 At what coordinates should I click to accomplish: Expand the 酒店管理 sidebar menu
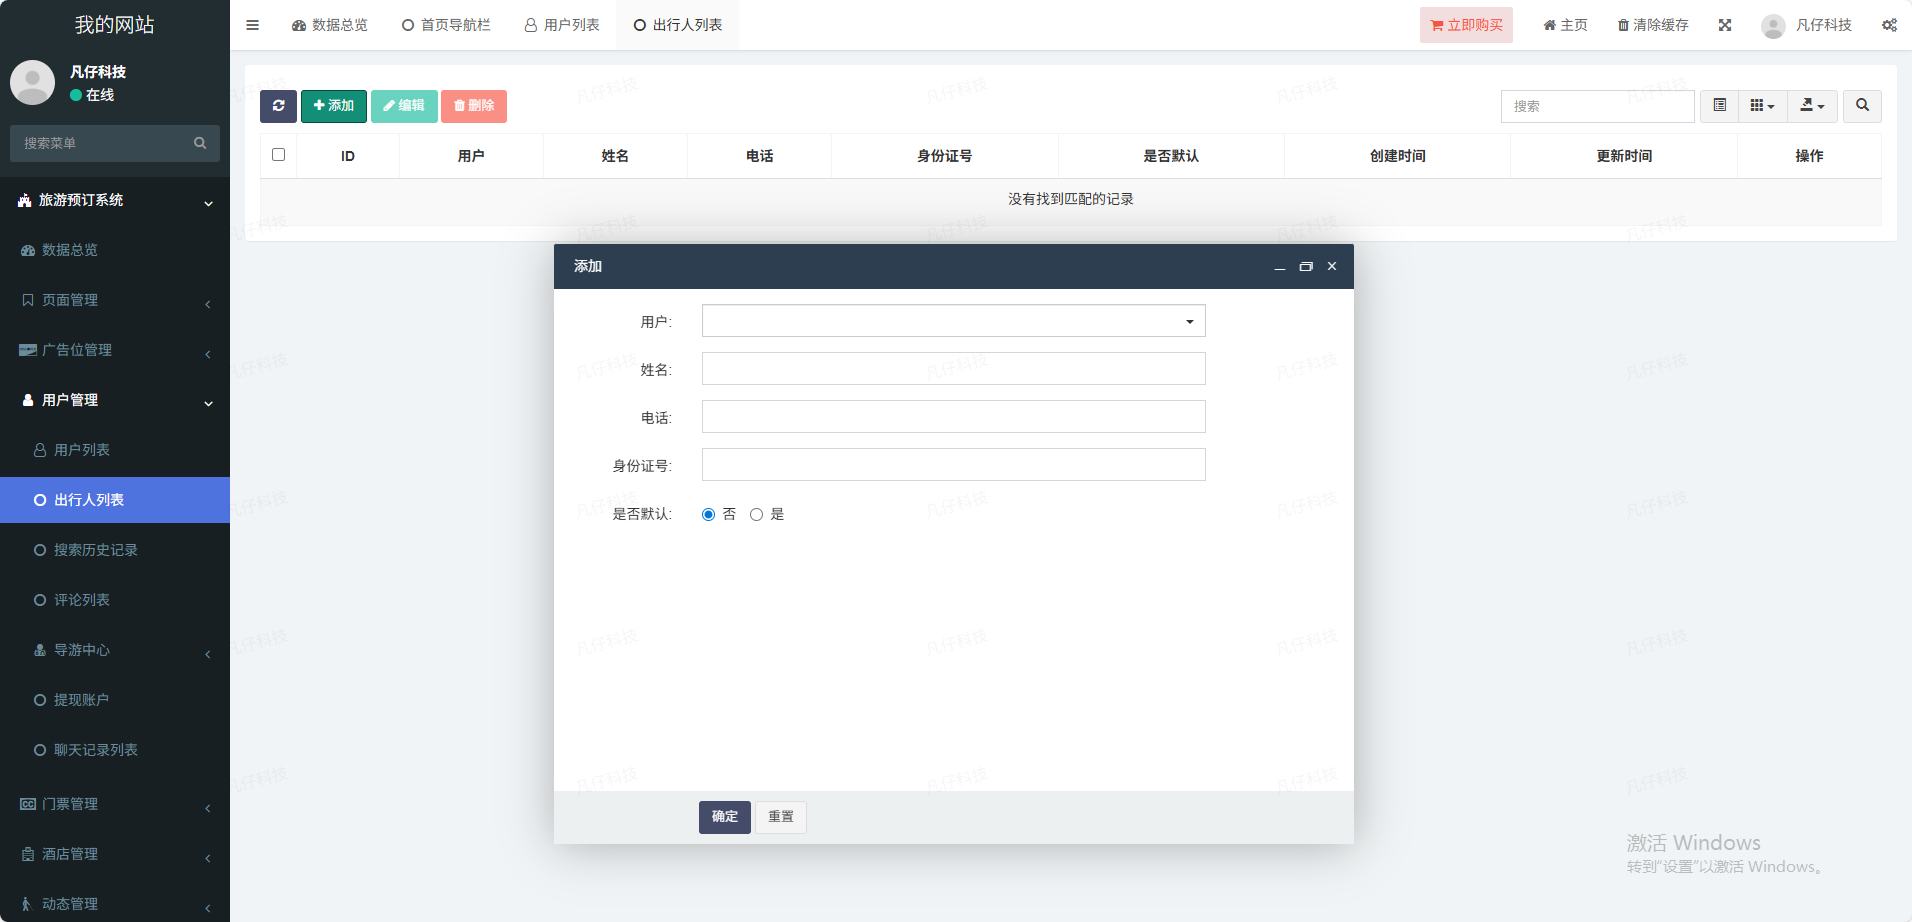(x=70, y=854)
